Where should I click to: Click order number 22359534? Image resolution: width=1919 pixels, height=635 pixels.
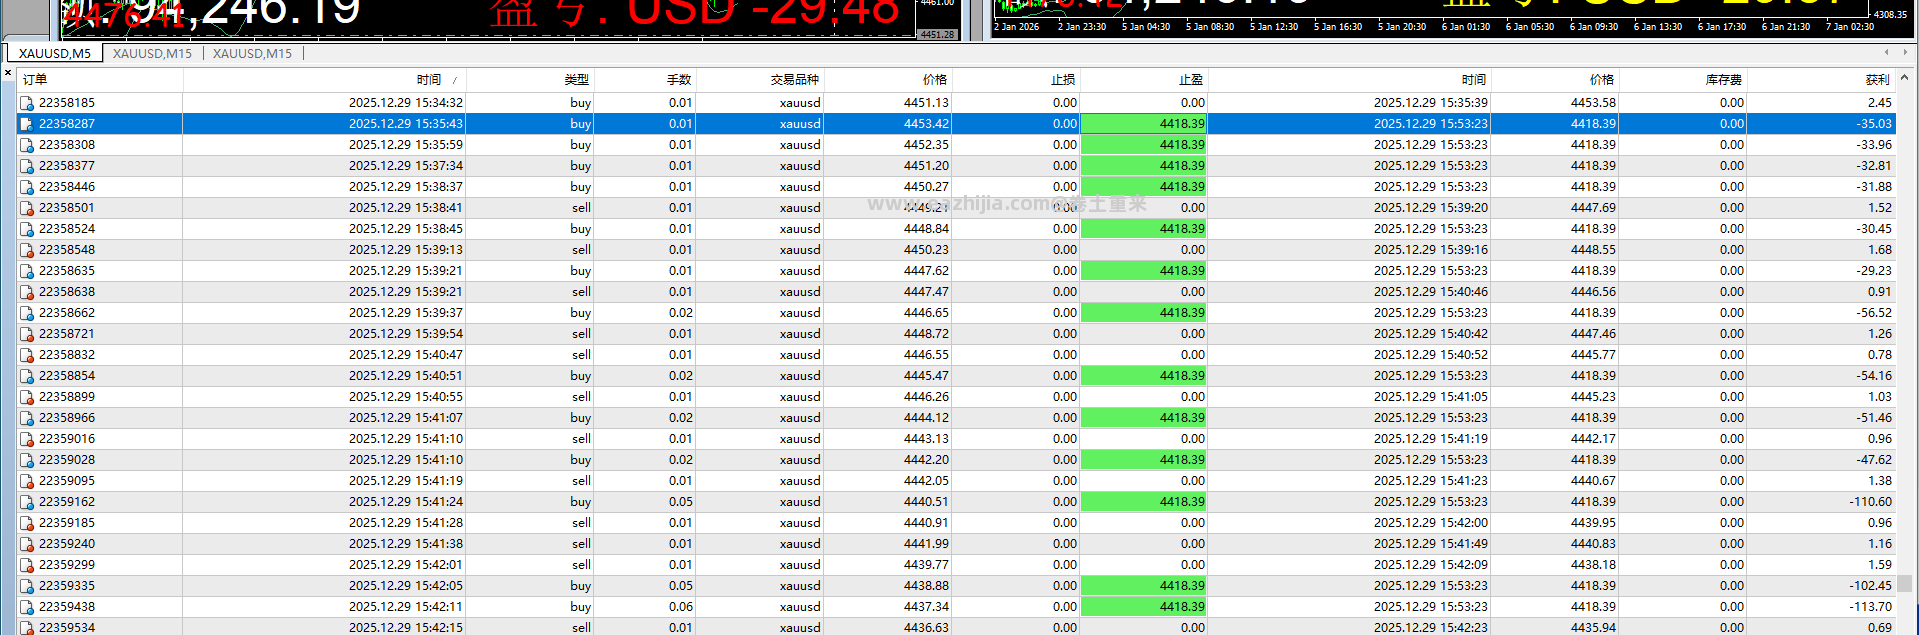tap(67, 628)
